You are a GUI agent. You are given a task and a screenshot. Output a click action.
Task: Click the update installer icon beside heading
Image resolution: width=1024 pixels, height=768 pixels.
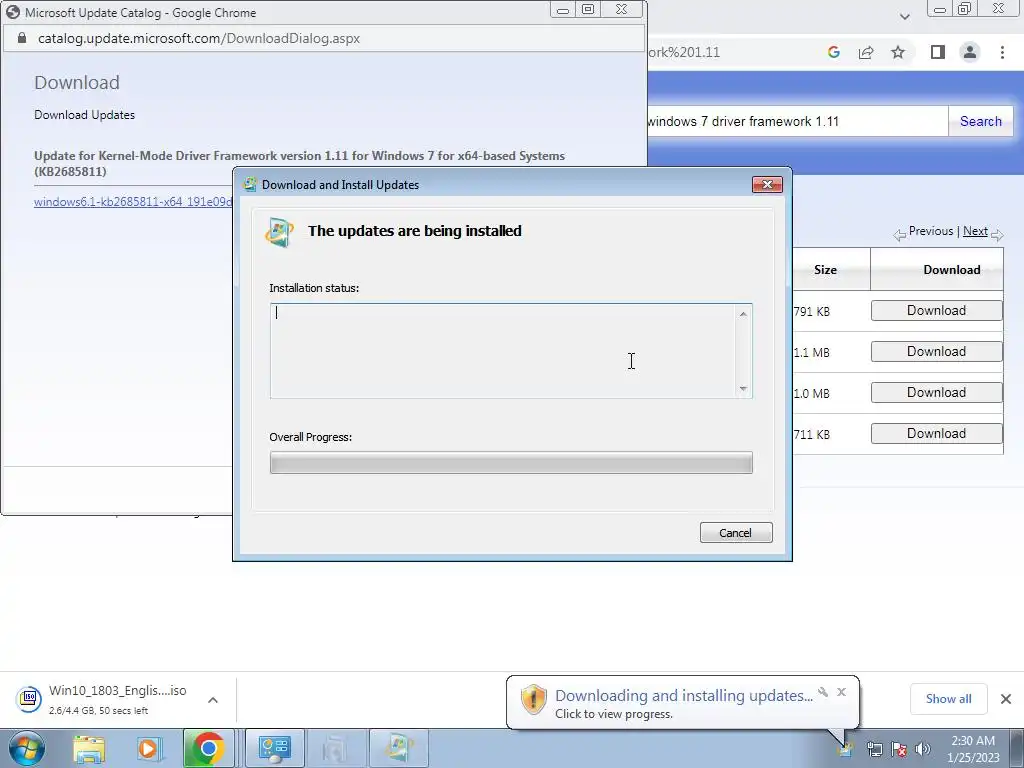280,232
